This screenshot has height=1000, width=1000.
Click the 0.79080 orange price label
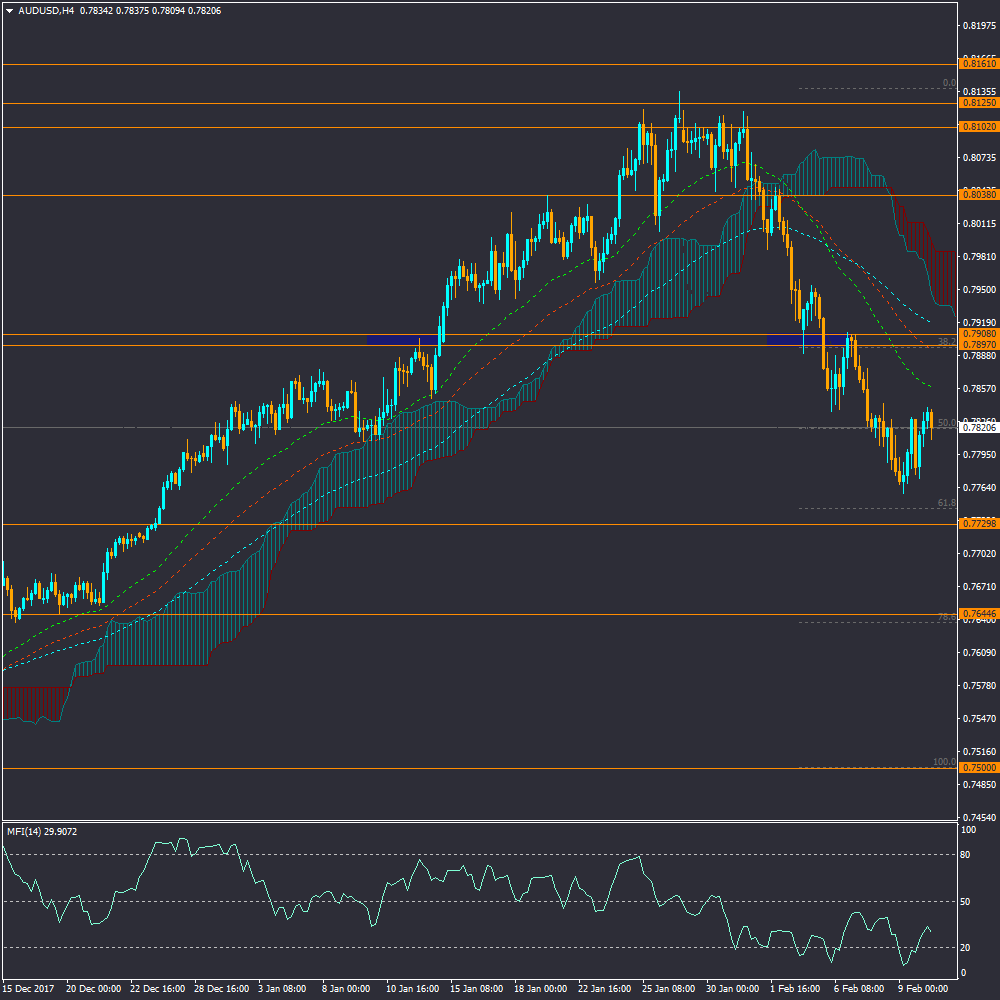977,333
